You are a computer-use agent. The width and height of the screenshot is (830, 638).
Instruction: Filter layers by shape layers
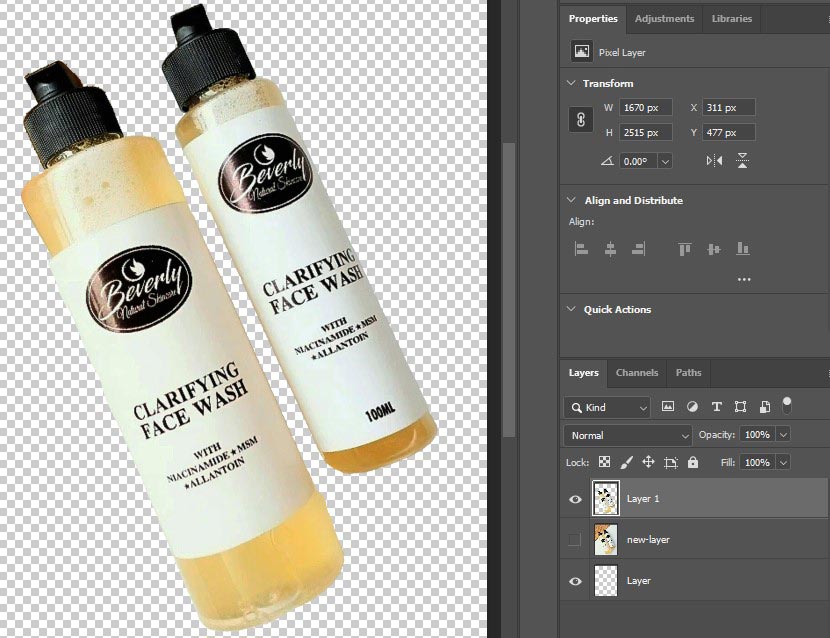pos(741,407)
